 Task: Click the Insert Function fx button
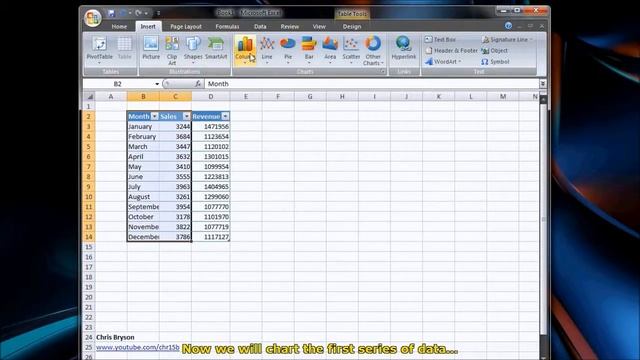click(x=198, y=84)
